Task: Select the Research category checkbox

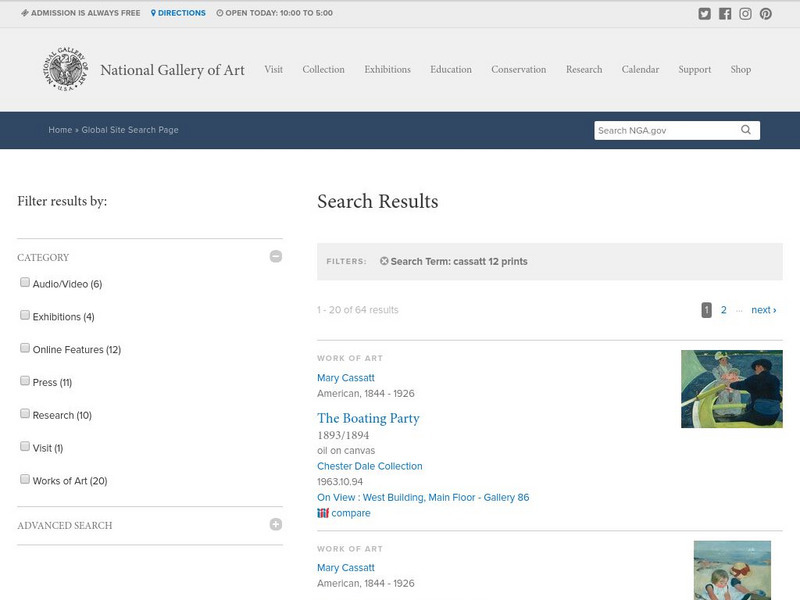Action: (x=24, y=413)
